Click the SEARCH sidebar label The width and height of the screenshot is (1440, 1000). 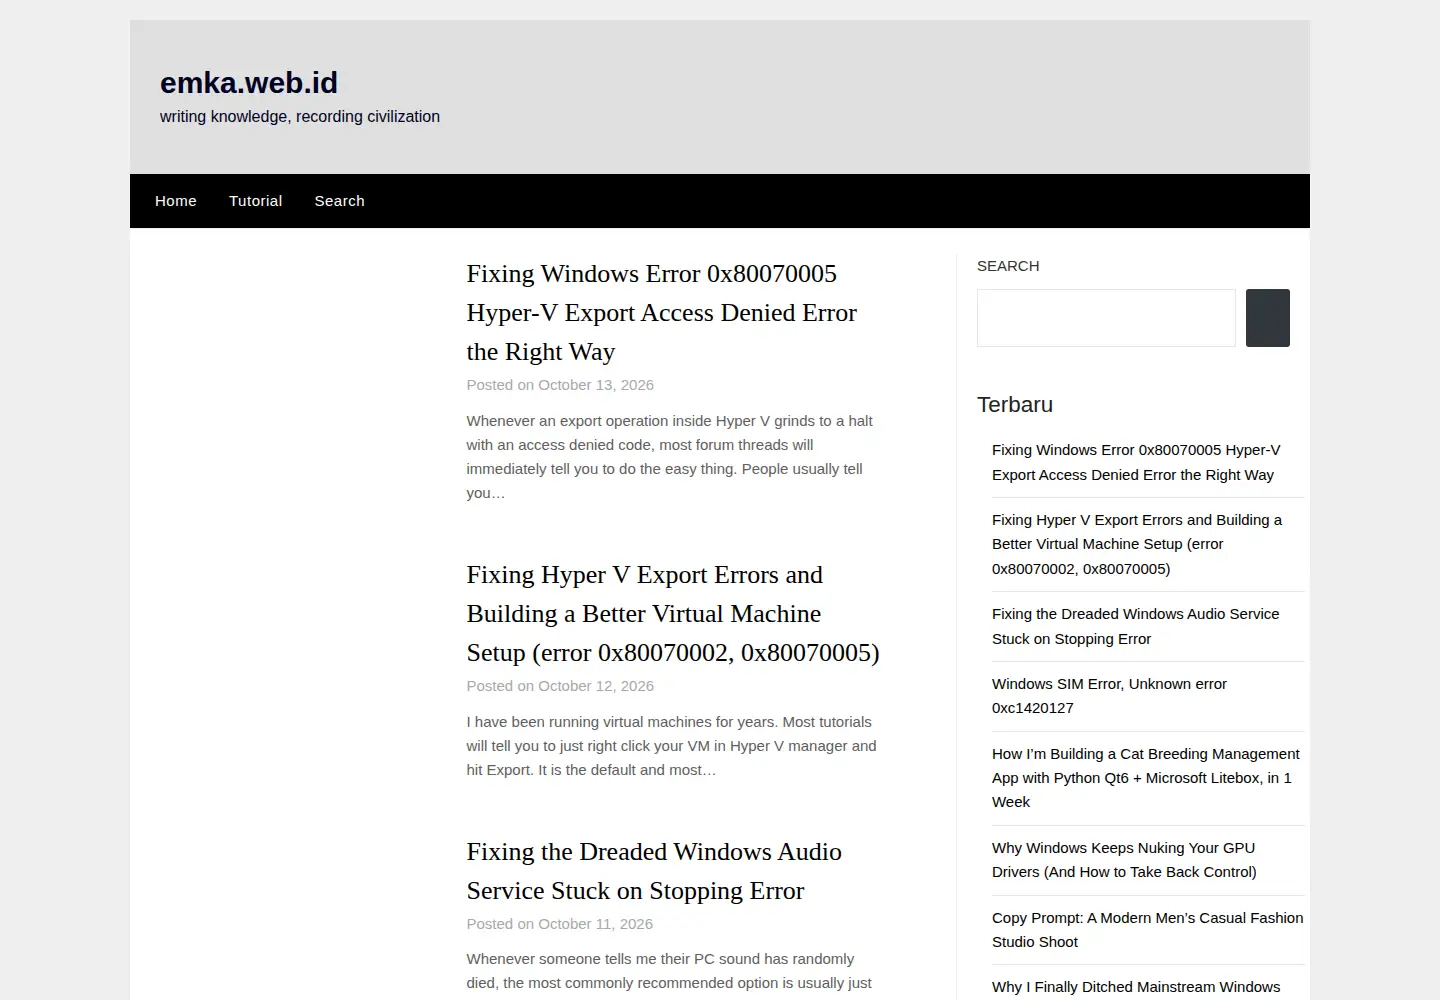pos(1008,266)
